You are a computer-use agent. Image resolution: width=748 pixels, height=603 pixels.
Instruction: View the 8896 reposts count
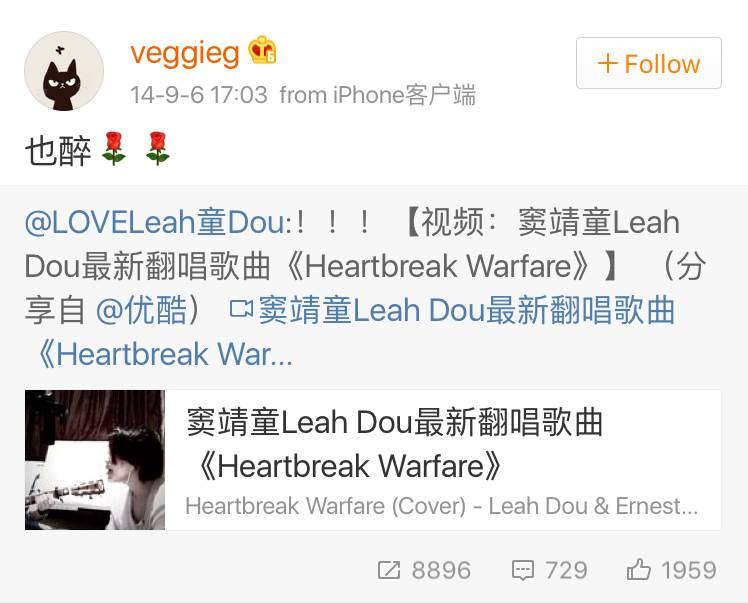click(441, 570)
